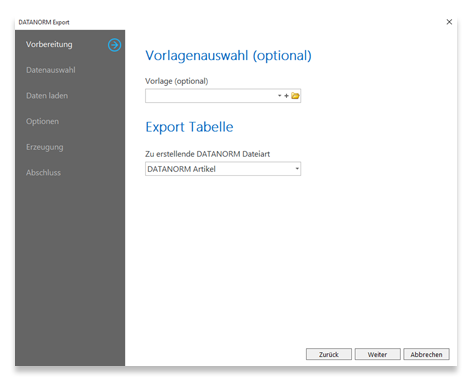
Task: Click the DATANORM Export window title
Action: [44, 22]
